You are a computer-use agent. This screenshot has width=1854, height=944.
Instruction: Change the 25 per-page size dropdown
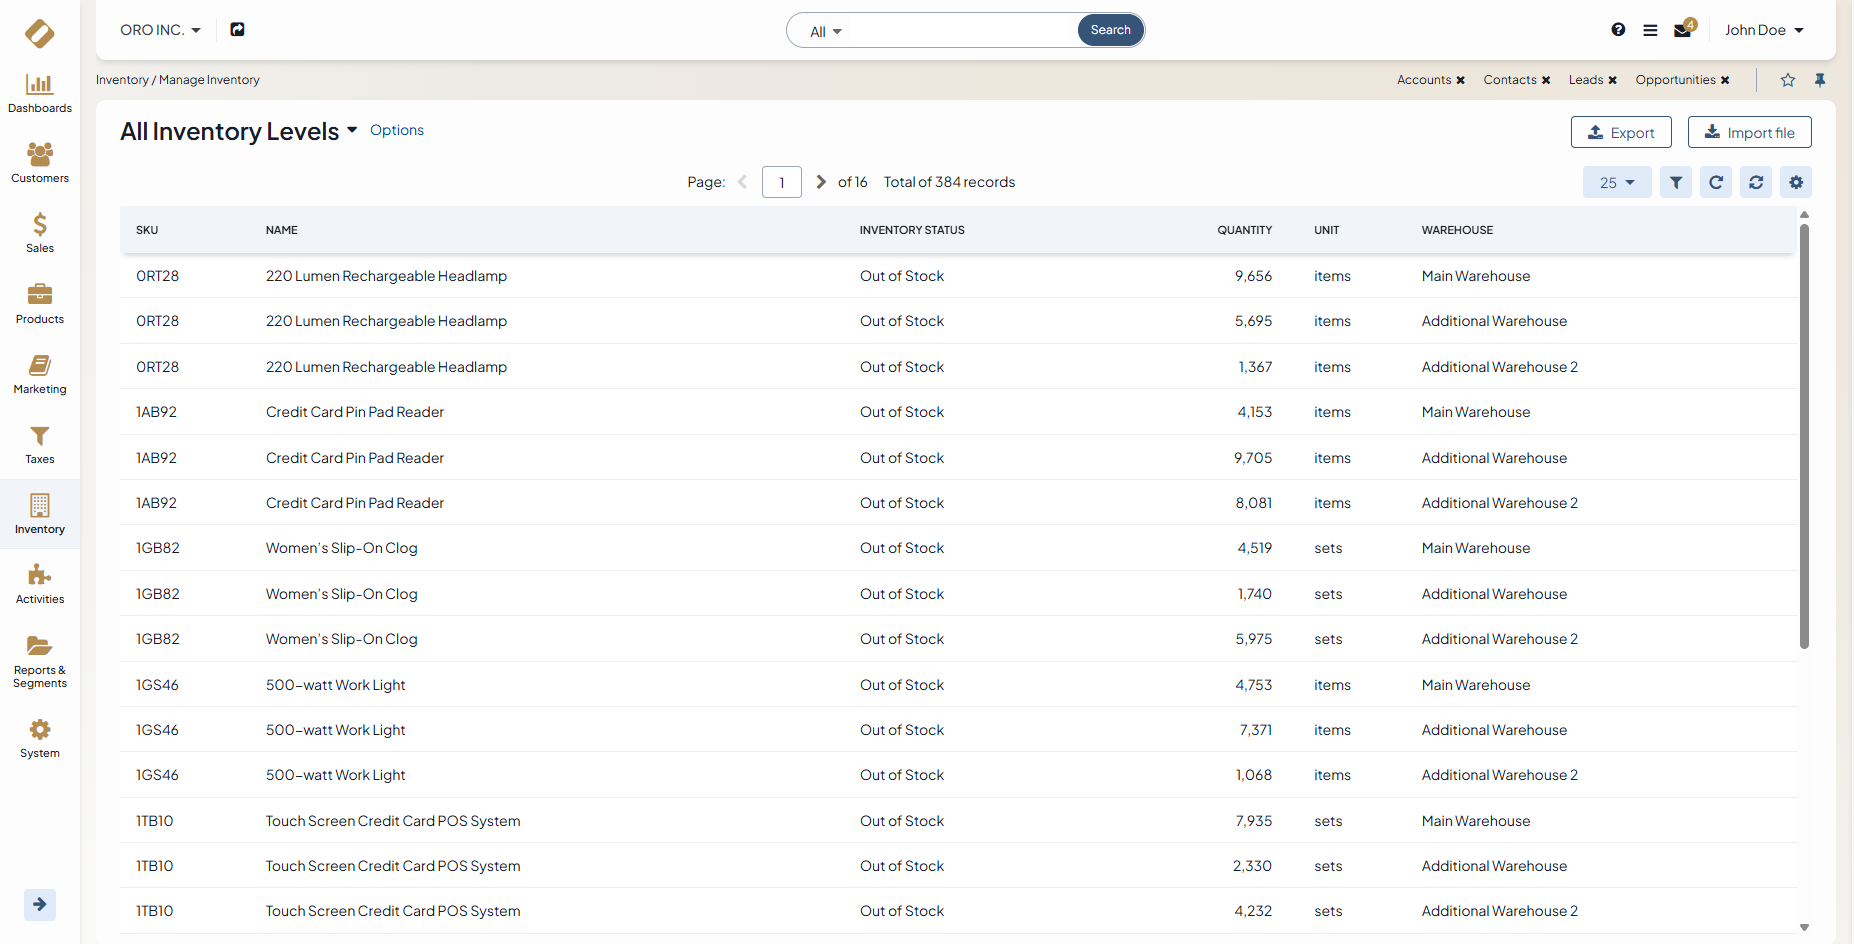click(1616, 182)
